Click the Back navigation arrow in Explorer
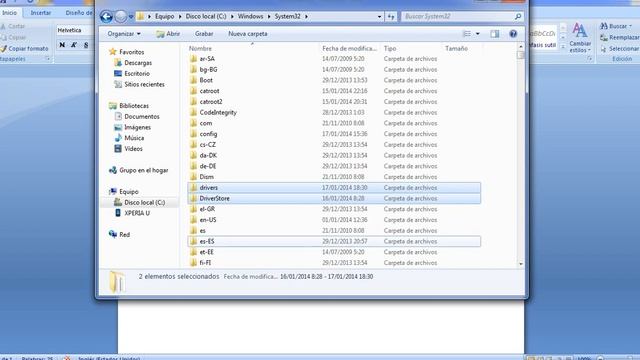This screenshot has height=360, width=640. click(107, 17)
